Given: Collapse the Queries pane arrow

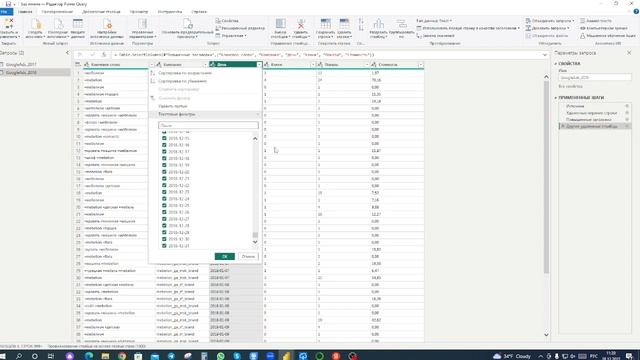Looking at the screenshot, I should click(x=67, y=53).
